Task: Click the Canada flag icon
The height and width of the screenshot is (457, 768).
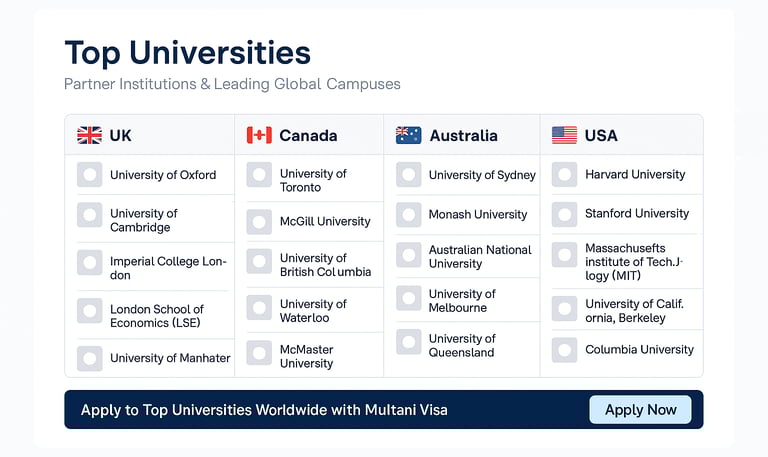Action: (x=259, y=135)
